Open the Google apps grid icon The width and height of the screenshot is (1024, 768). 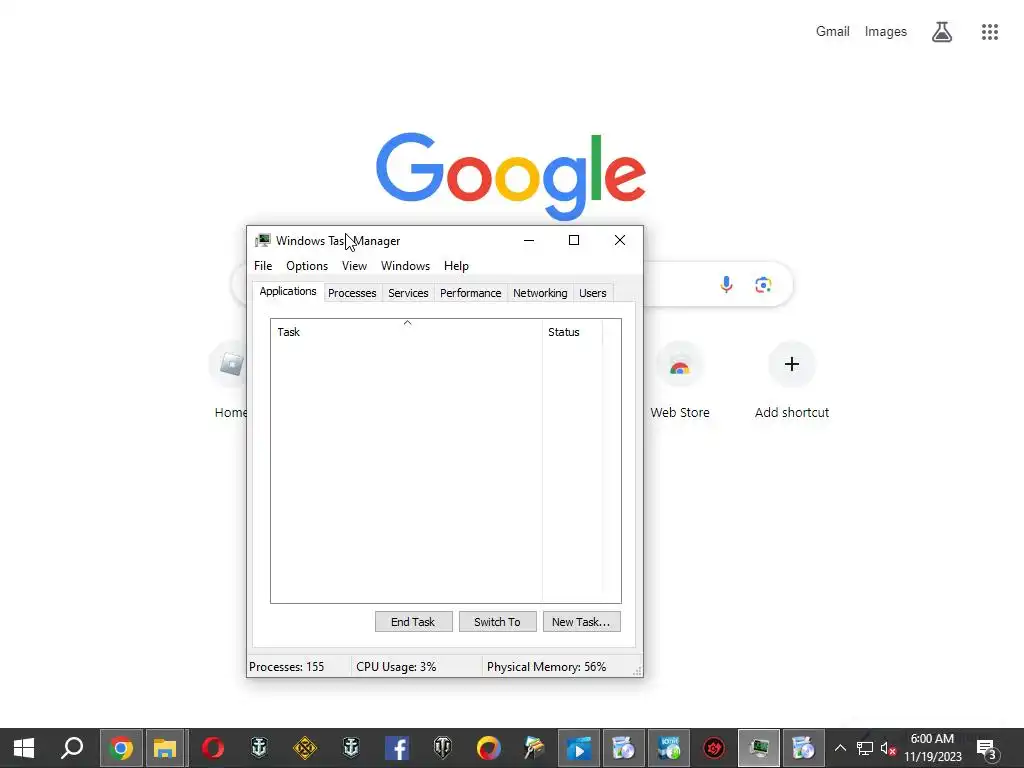(x=989, y=31)
